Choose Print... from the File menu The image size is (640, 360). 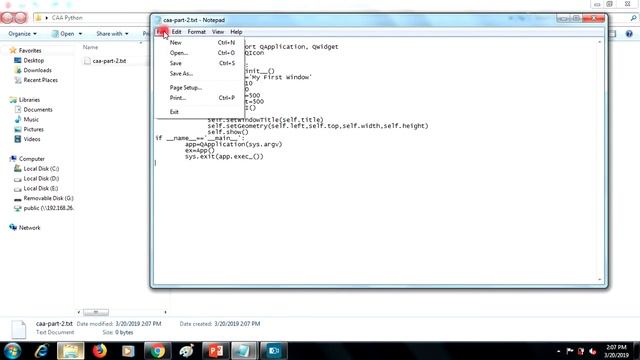(200, 98)
